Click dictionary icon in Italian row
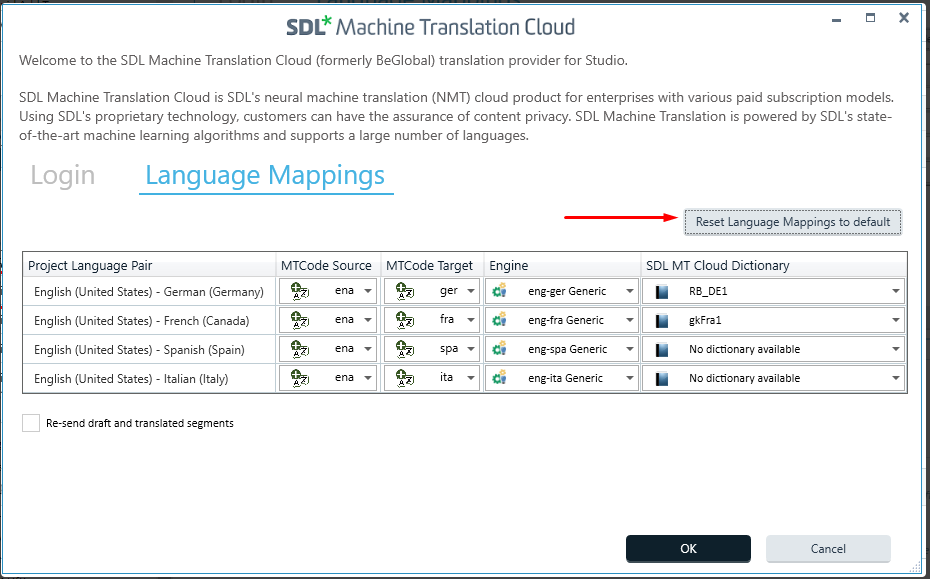This screenshot has width=930, height=579. pos(662,378)
